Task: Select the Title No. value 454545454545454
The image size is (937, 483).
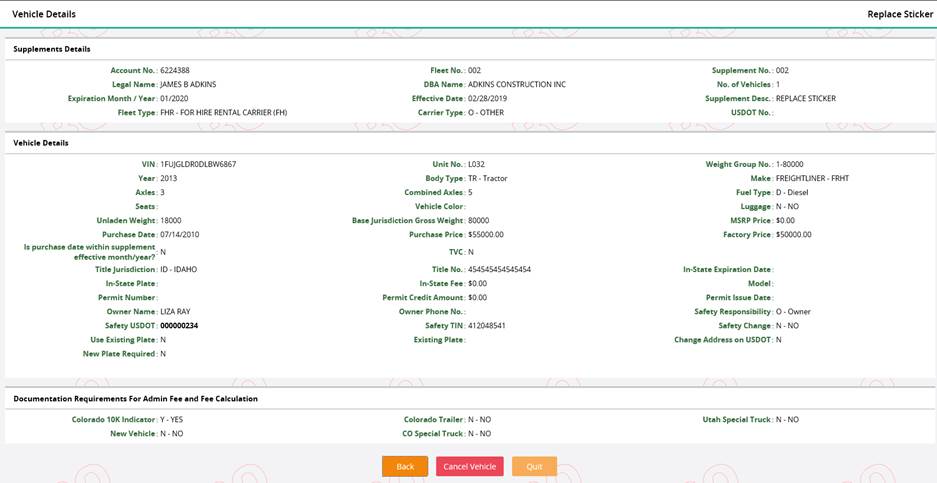Action: point(499,270)
